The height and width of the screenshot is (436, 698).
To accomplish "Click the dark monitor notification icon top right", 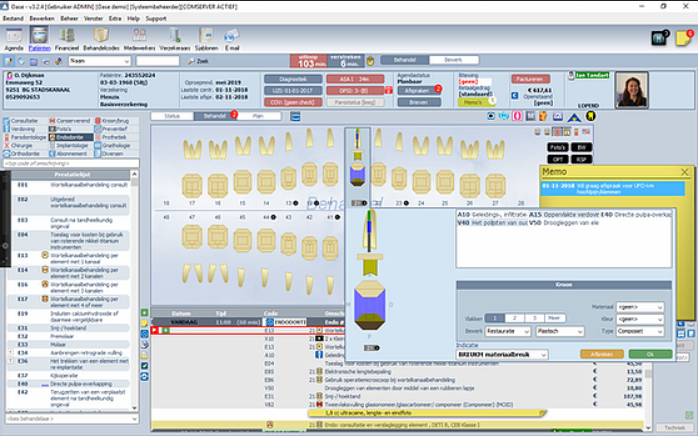I will [659, 38].
